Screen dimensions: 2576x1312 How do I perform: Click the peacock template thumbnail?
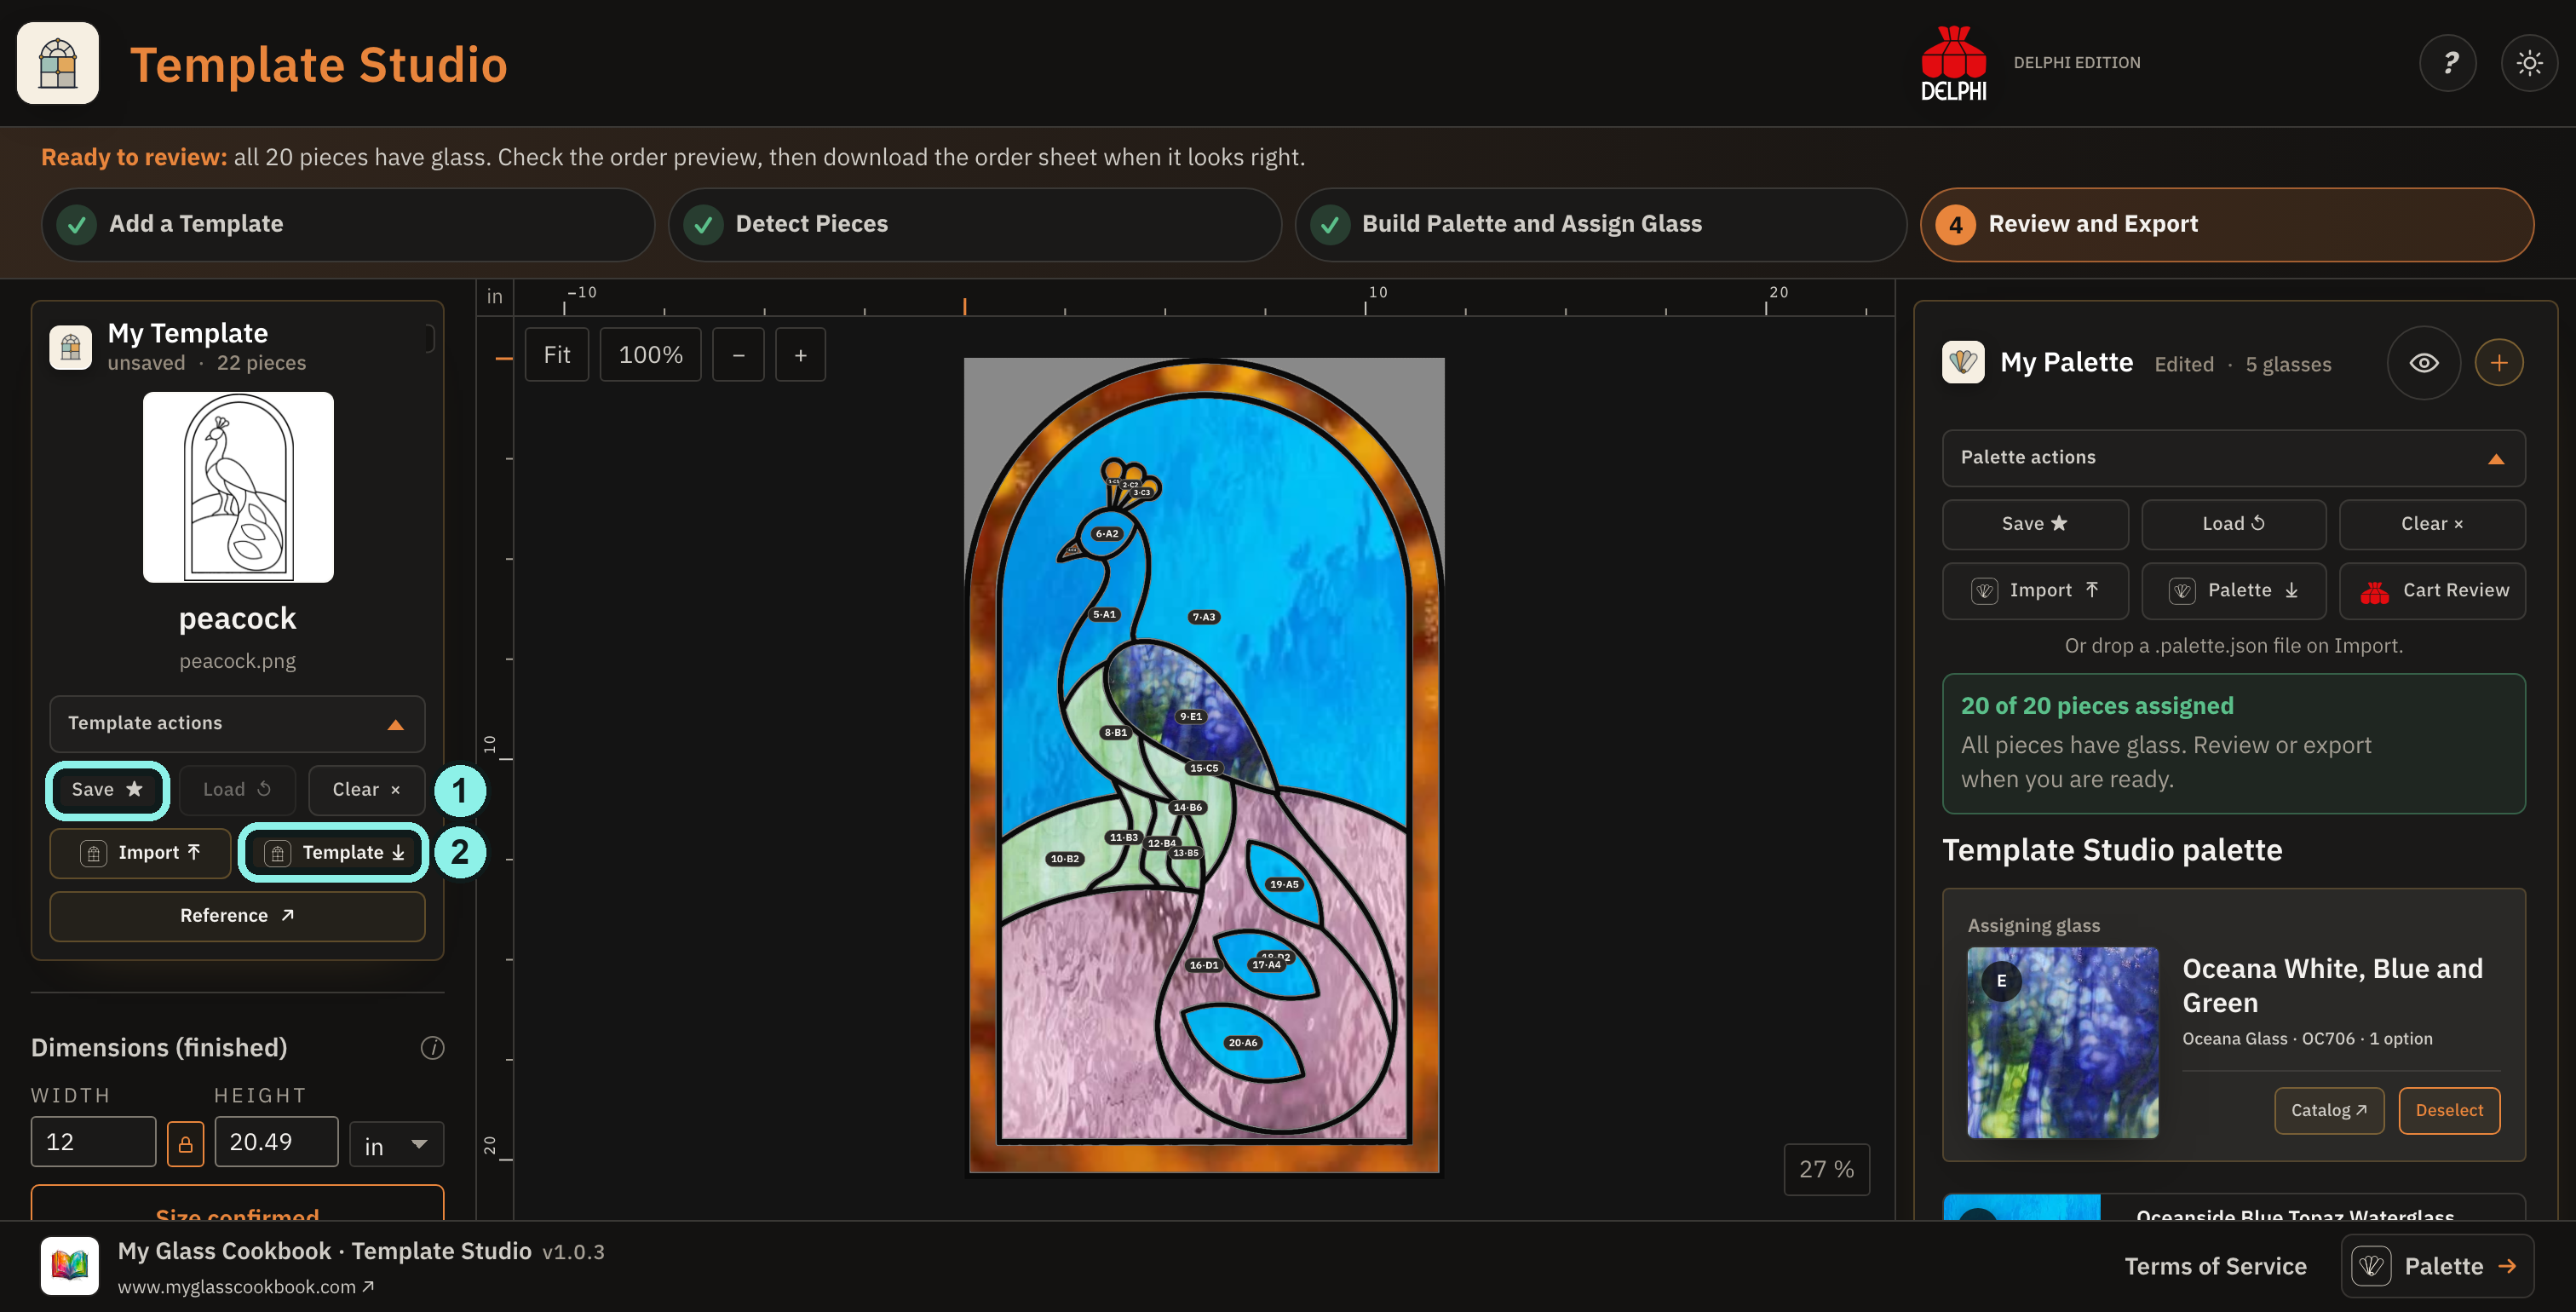[x=238, y=487]
